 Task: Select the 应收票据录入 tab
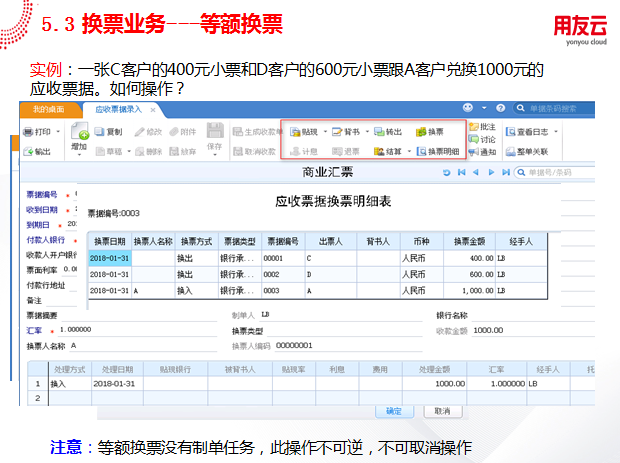pyautogui.click(x=118, y=107)
